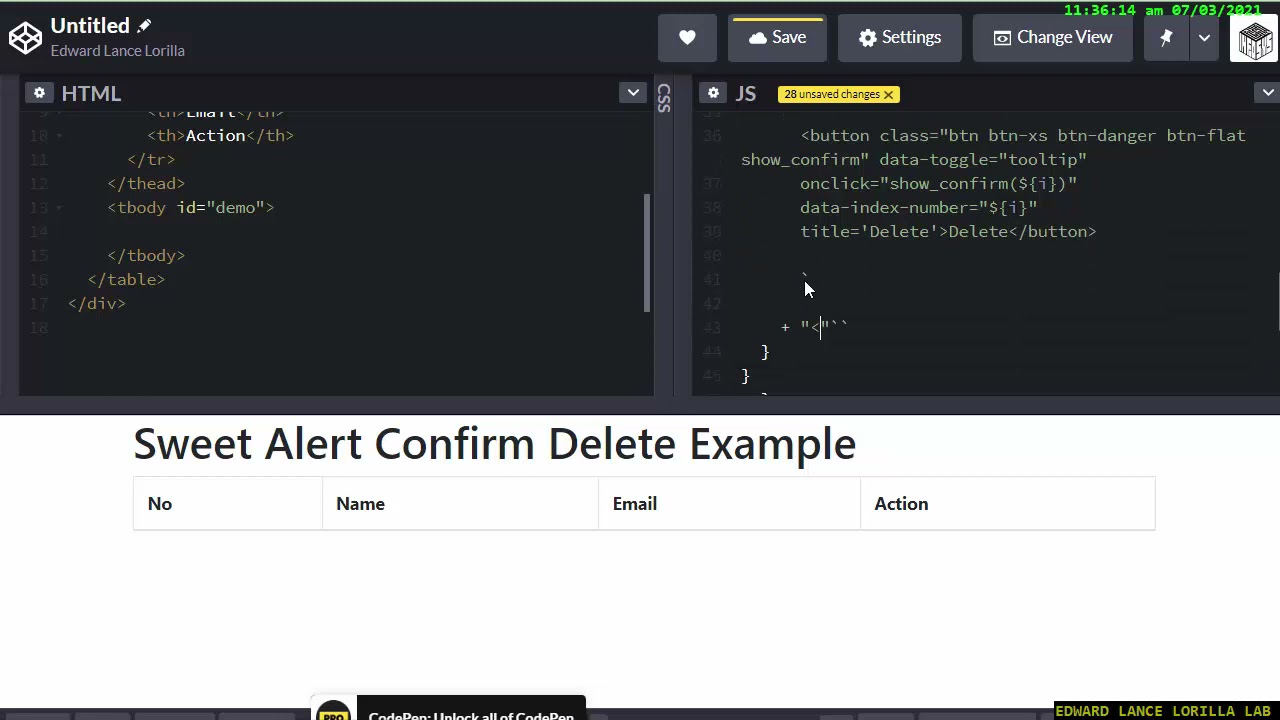Click the <th>Action</th> code line
Screen dimensions: 1280x720
(220, 135)
